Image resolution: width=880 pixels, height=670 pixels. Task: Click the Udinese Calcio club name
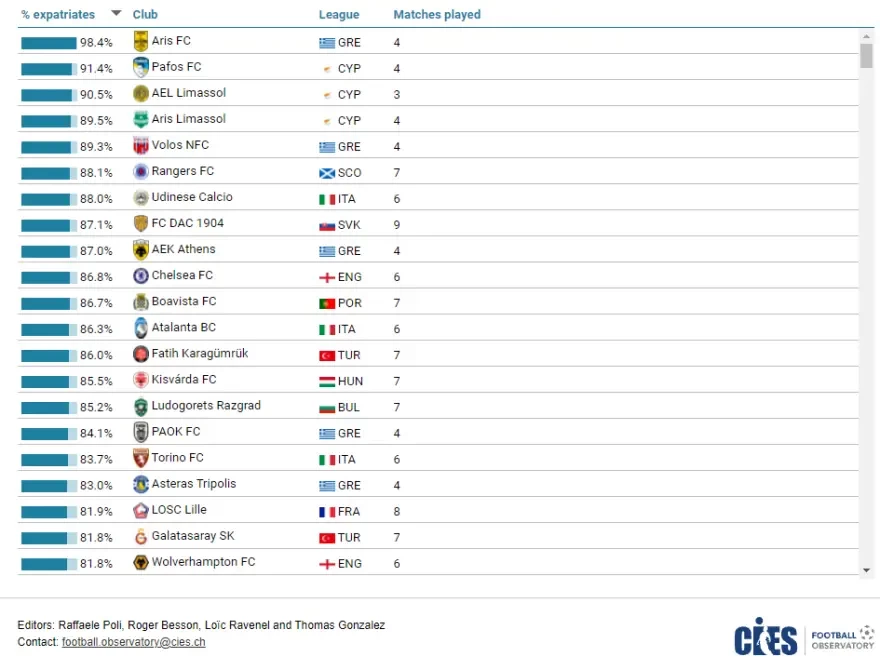[192, 198]
